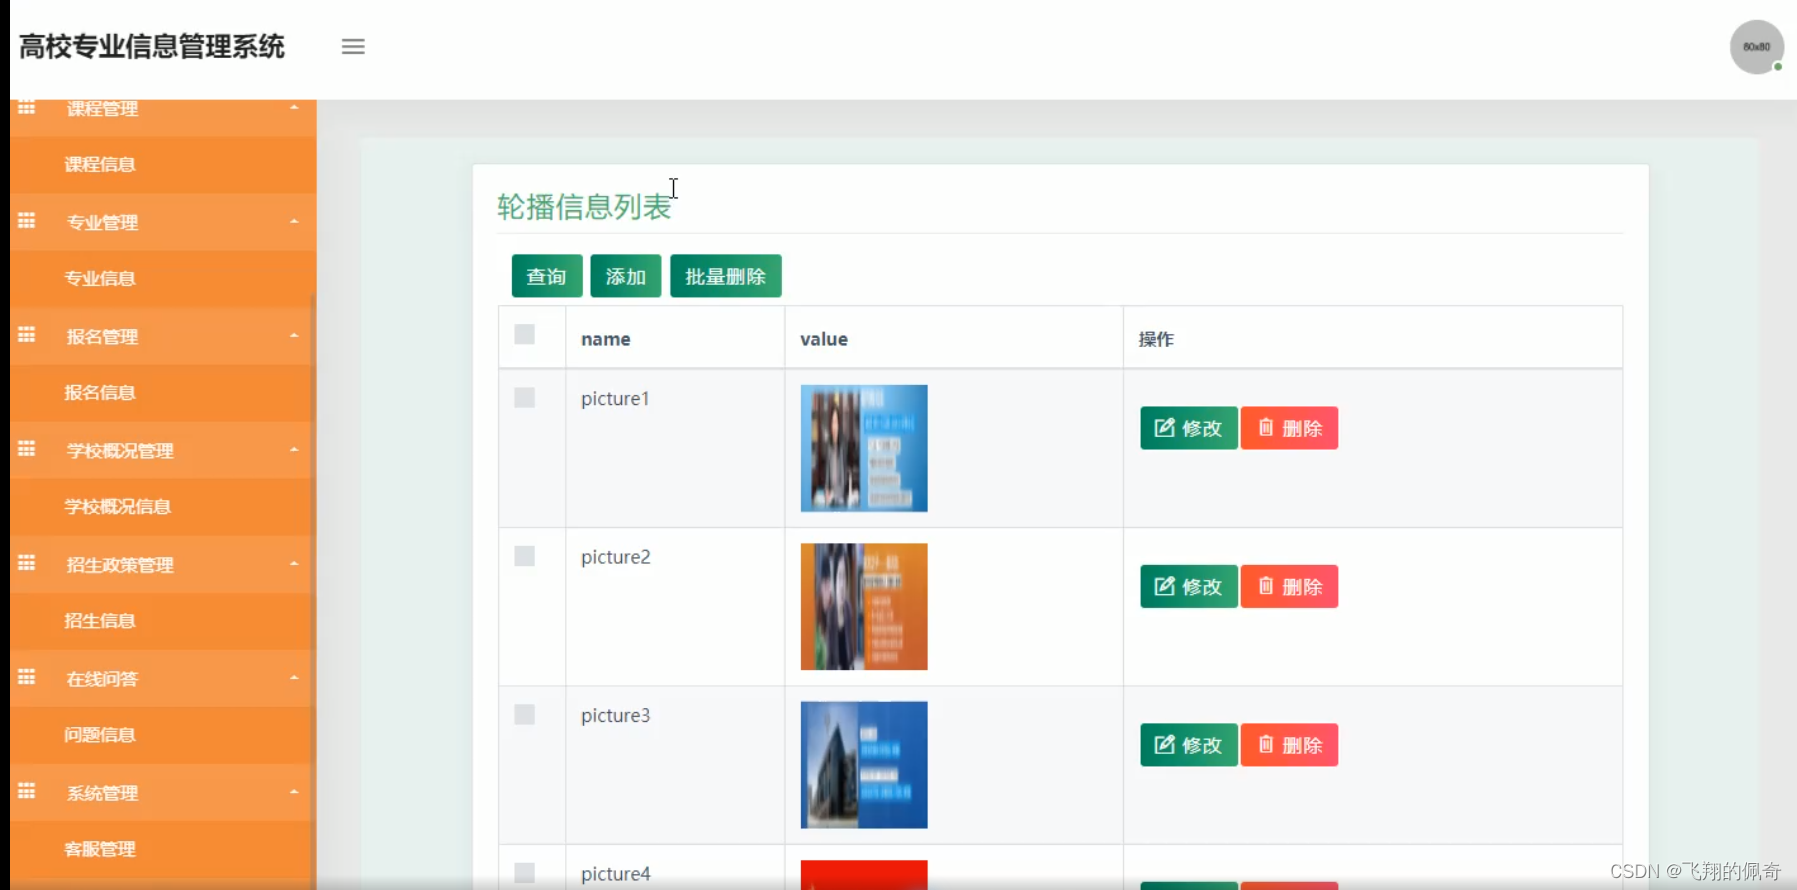Open the picture3 carousel thumbnail
This screenshot has height=890, width=1797.
point(864,765)
